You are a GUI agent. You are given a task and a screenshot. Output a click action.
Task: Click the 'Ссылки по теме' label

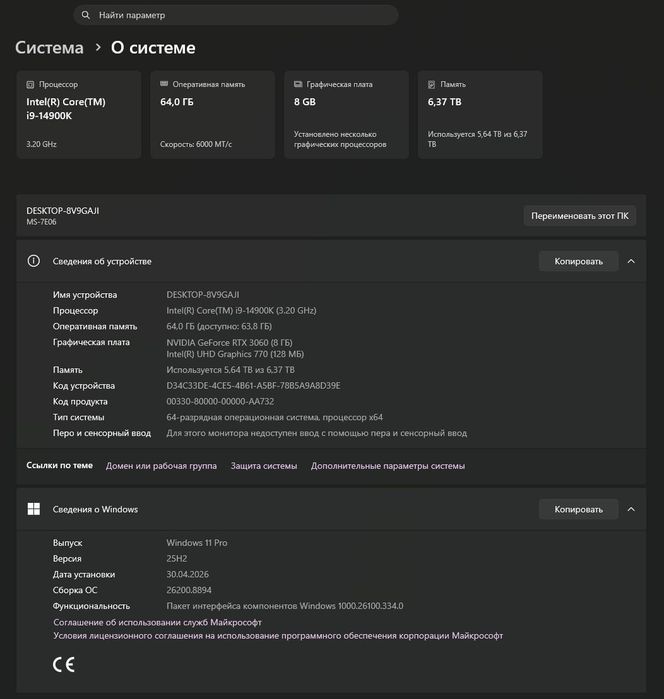tap(59, 465)
